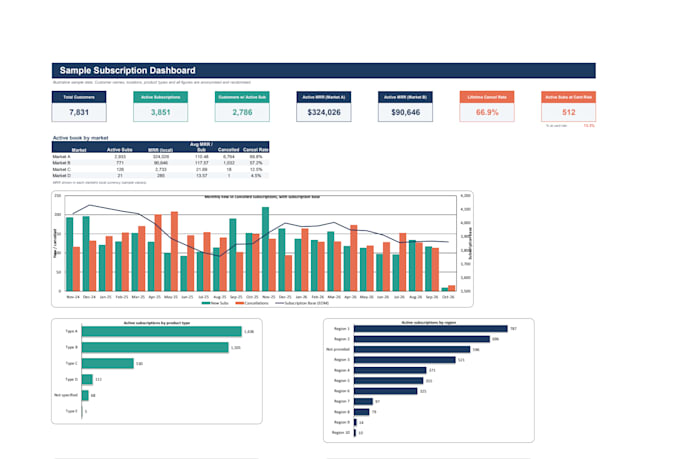680x459 pixels.
Task: Click the Market D cancel rate 4.5%
Action: point(256,176)
